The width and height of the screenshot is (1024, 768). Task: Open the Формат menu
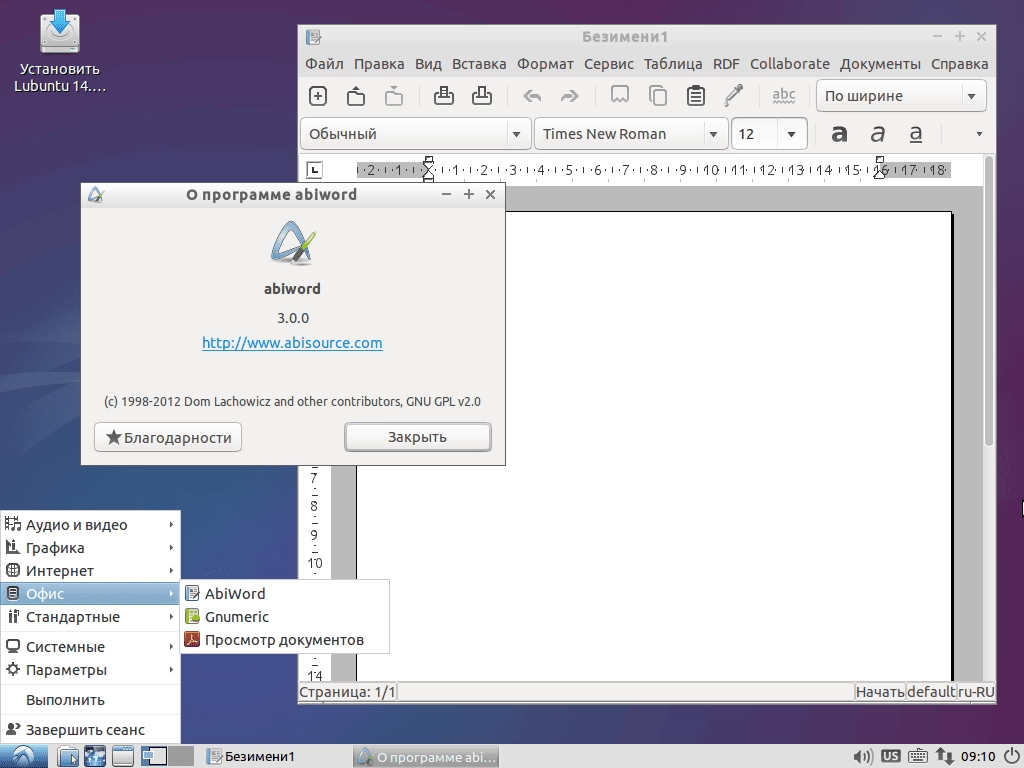pos(545,64)
